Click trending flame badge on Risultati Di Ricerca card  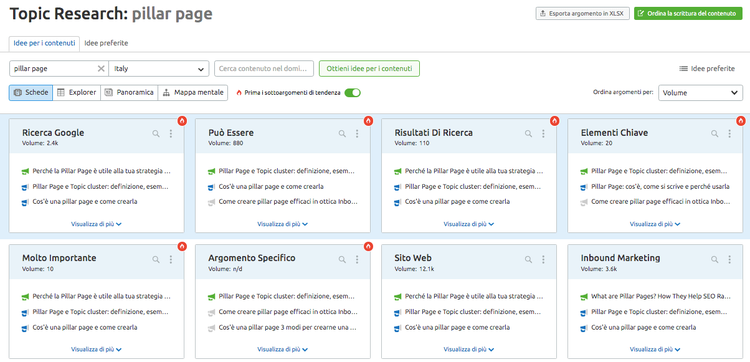pyautogui.click(x=554, y=121)
